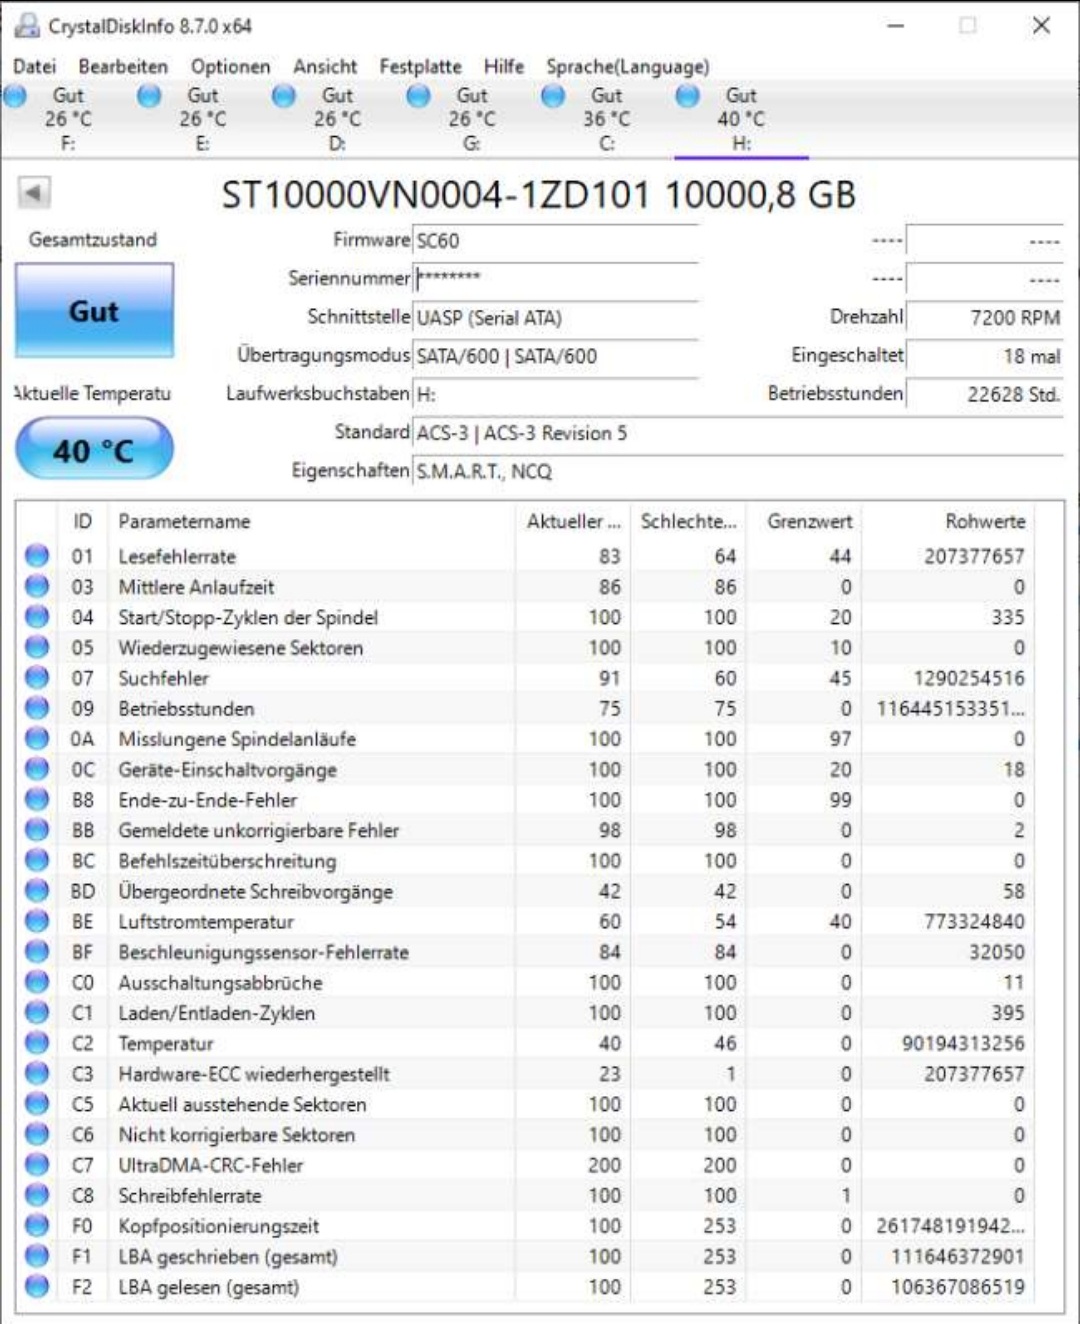Click status orb for Suchfehler row
Image resolution: width=1080 pixels, height=1324 pixels.
(x=37, y=678)
